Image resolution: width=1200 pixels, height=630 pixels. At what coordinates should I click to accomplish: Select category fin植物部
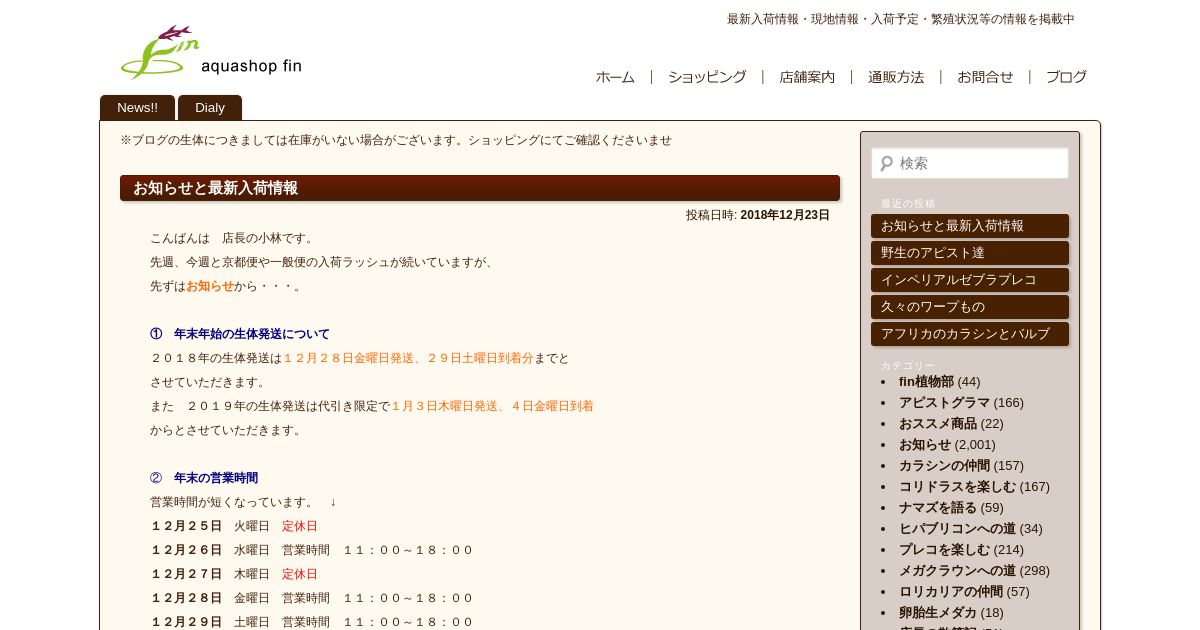(x=926, y=381)
